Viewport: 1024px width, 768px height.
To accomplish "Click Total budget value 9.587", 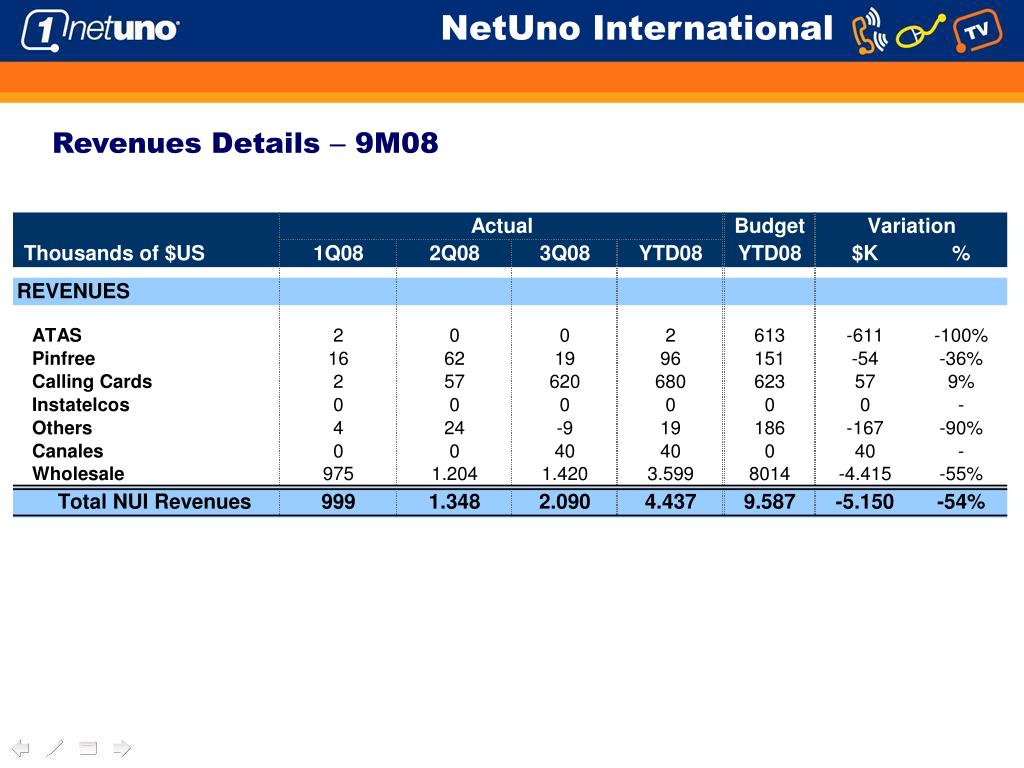I will point(769,502).
